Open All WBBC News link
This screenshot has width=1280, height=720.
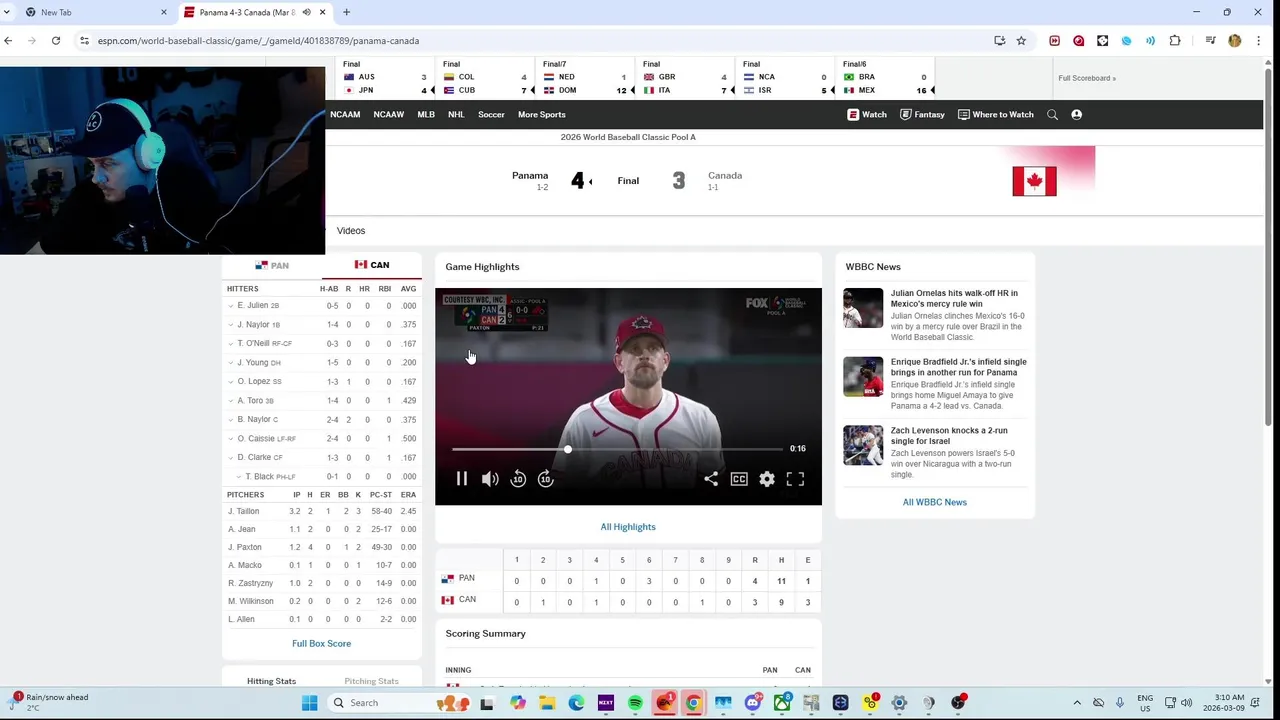(x=935, y=502)
